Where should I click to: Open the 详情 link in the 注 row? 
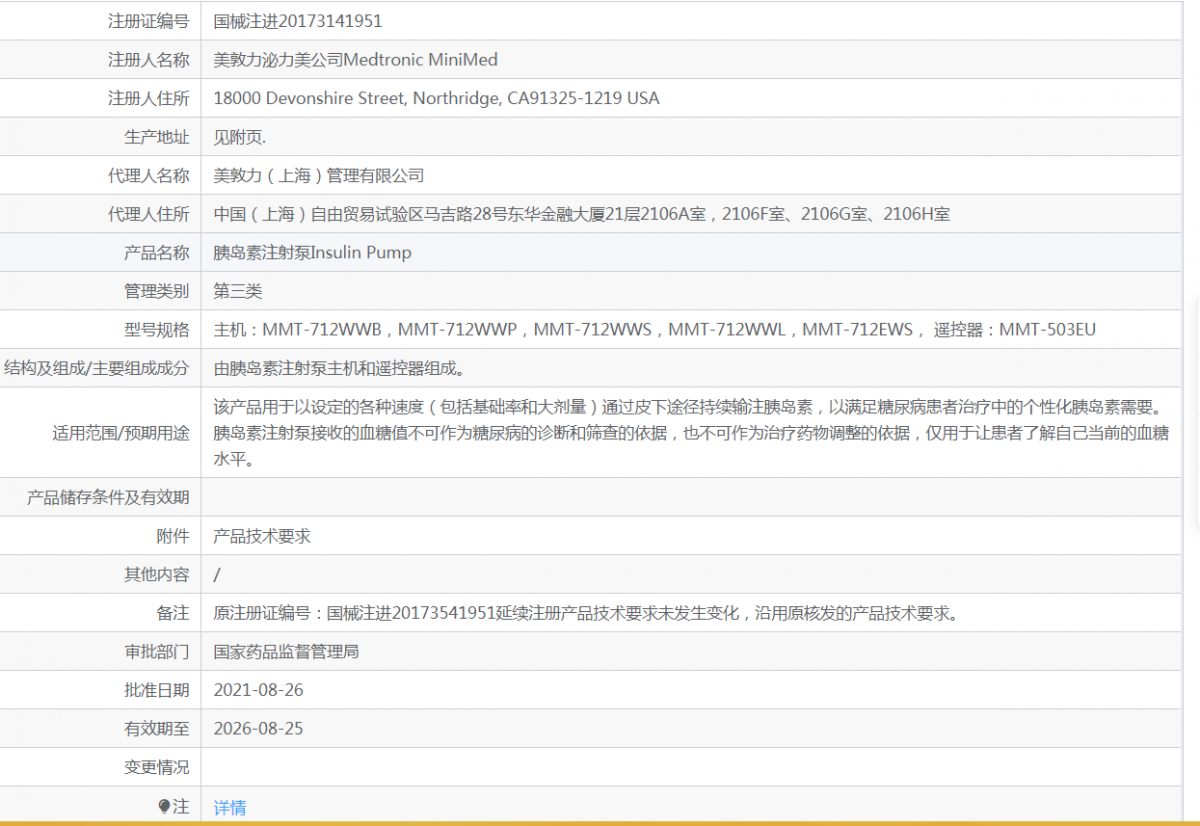coord(230,807)
